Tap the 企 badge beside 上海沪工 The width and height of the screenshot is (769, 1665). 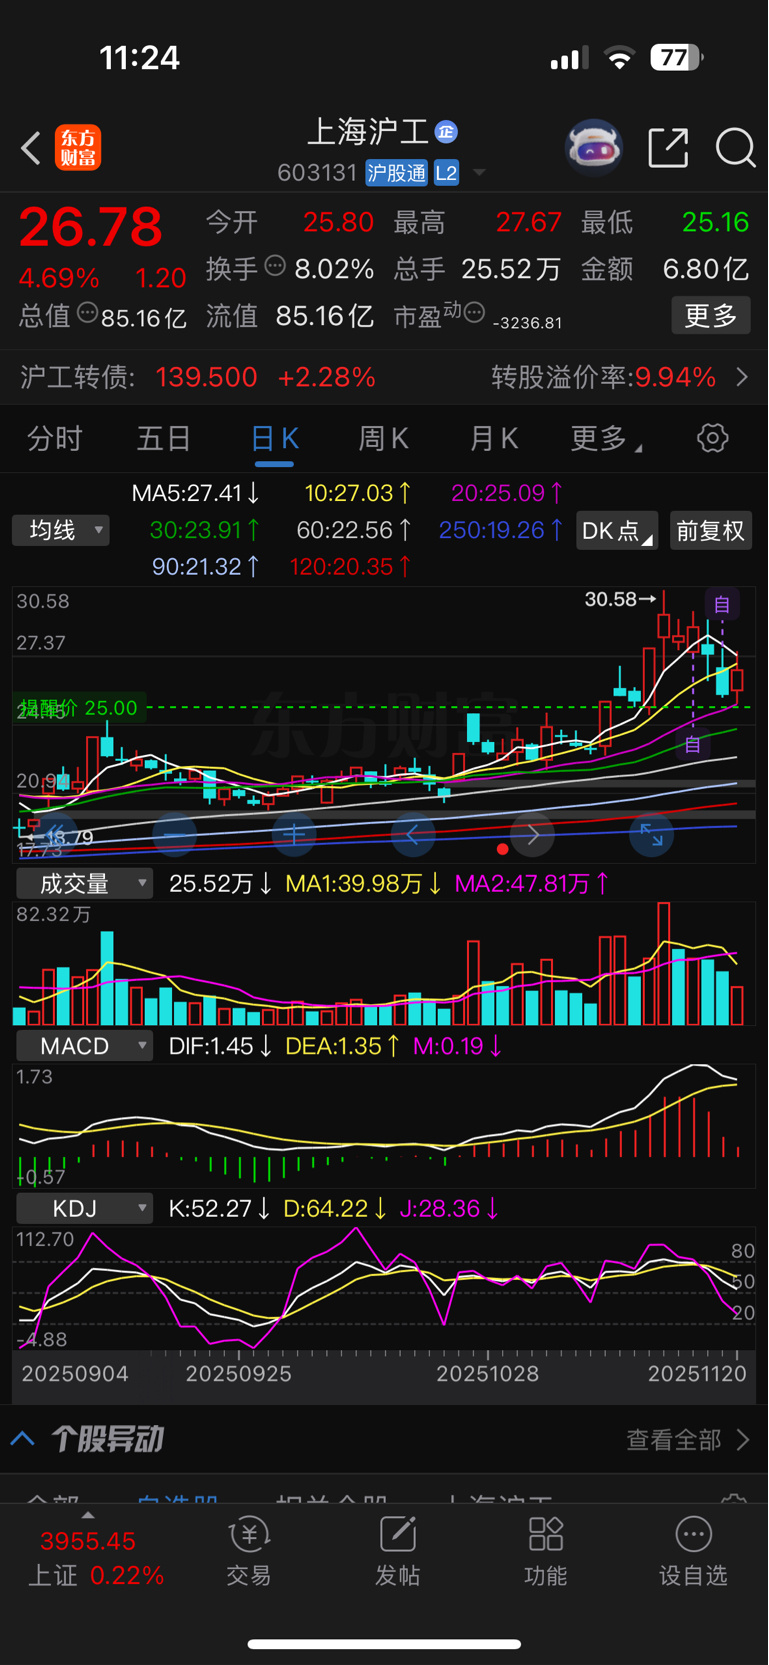point(446,131)
